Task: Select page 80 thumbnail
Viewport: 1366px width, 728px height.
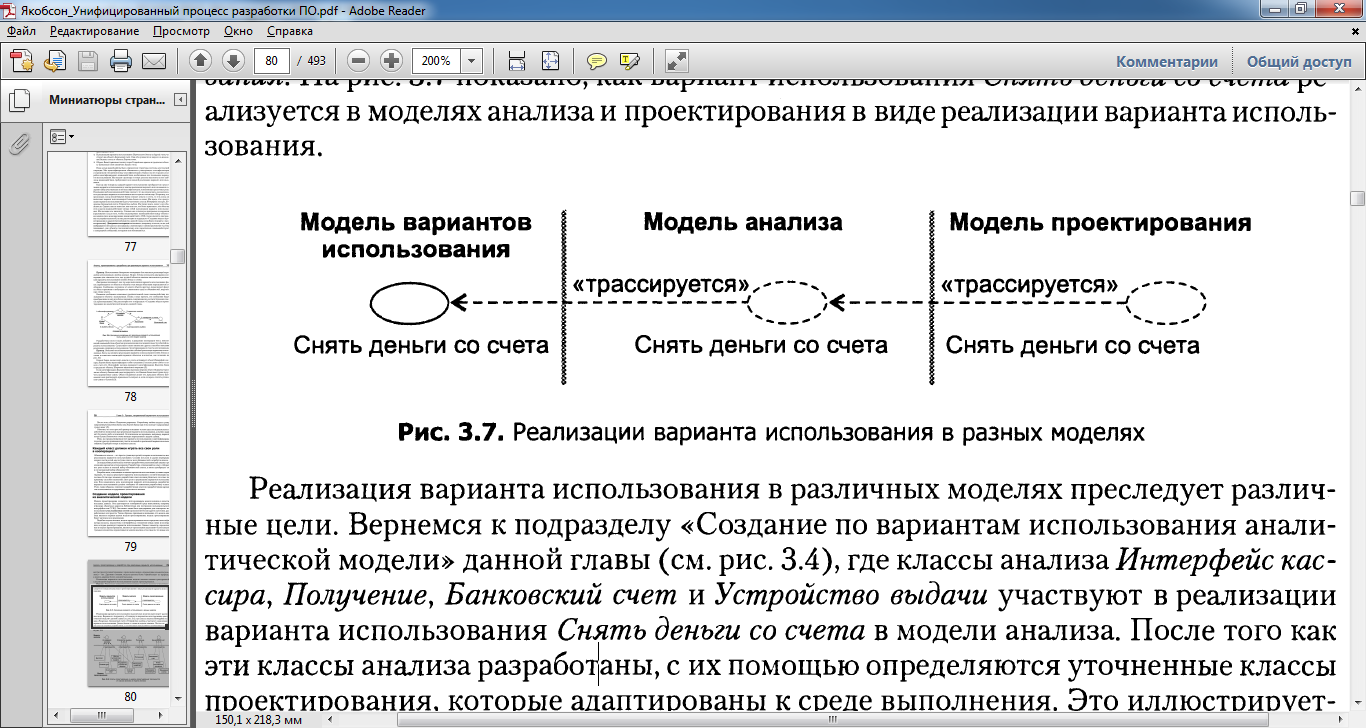Action: click(x=129, y=621)
